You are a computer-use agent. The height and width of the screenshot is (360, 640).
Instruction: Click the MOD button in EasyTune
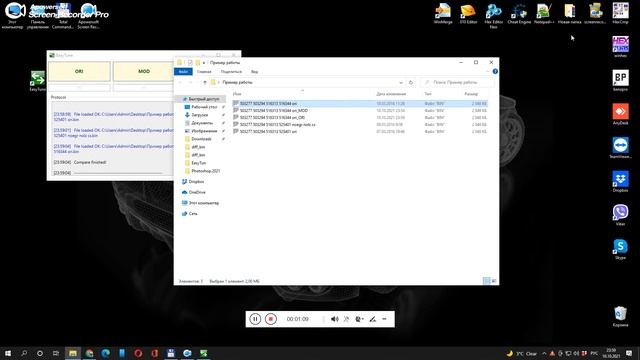tap(144, 71)
